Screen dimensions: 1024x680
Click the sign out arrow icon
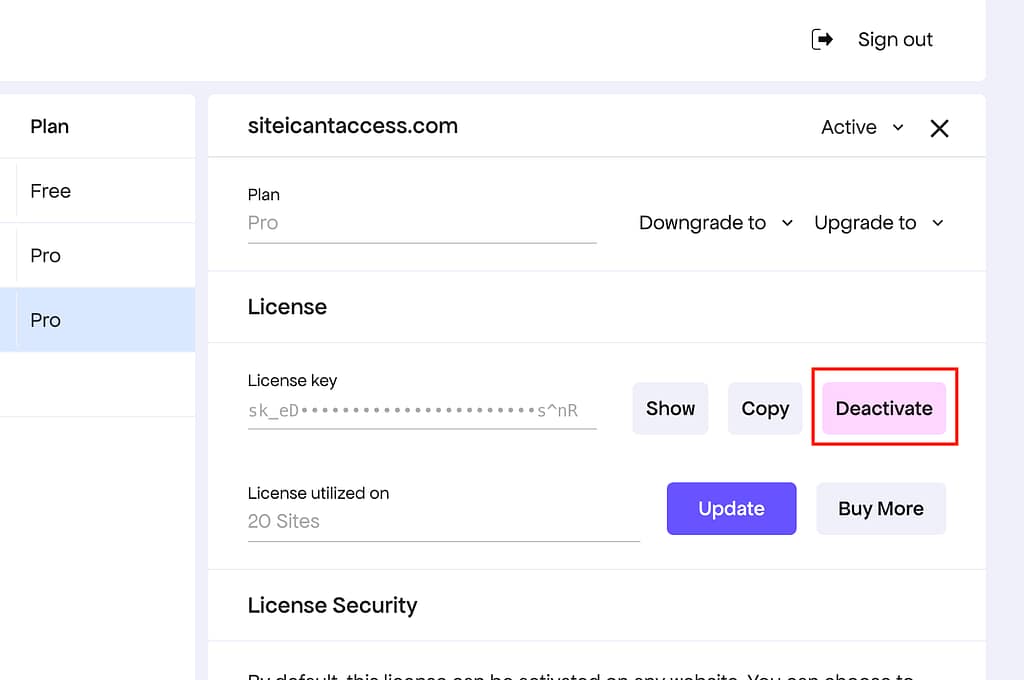click(820, 39)
